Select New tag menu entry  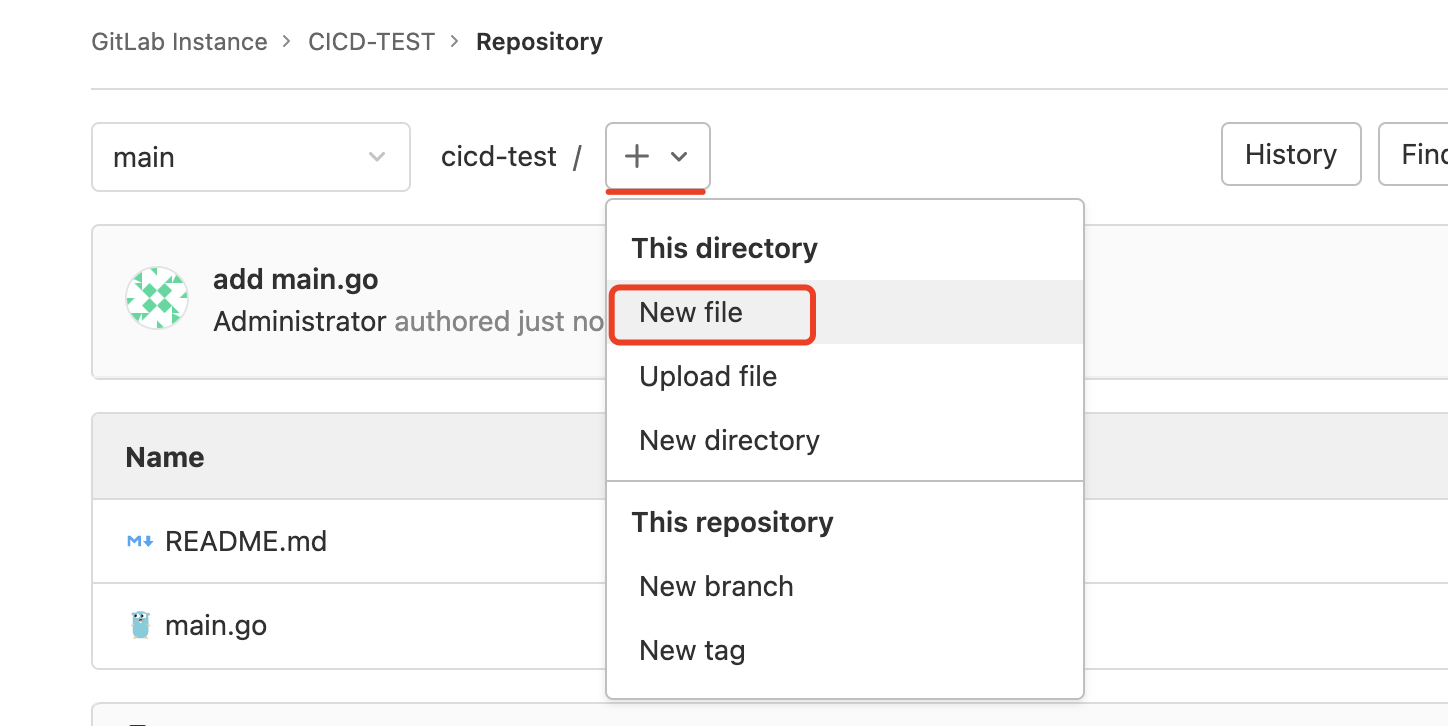coord(692,651)
